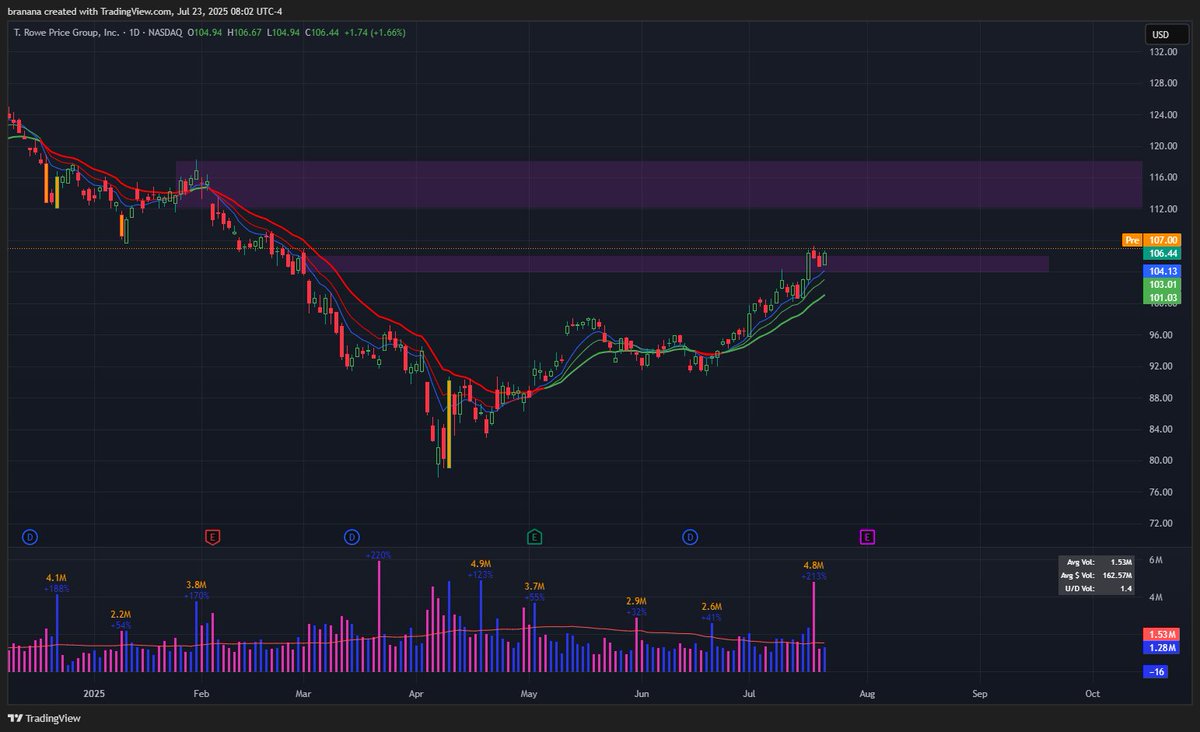Click the purple upcoming earnings E marker
The height and width of the screenshot is (732, 1200).
tap(867, 538)
